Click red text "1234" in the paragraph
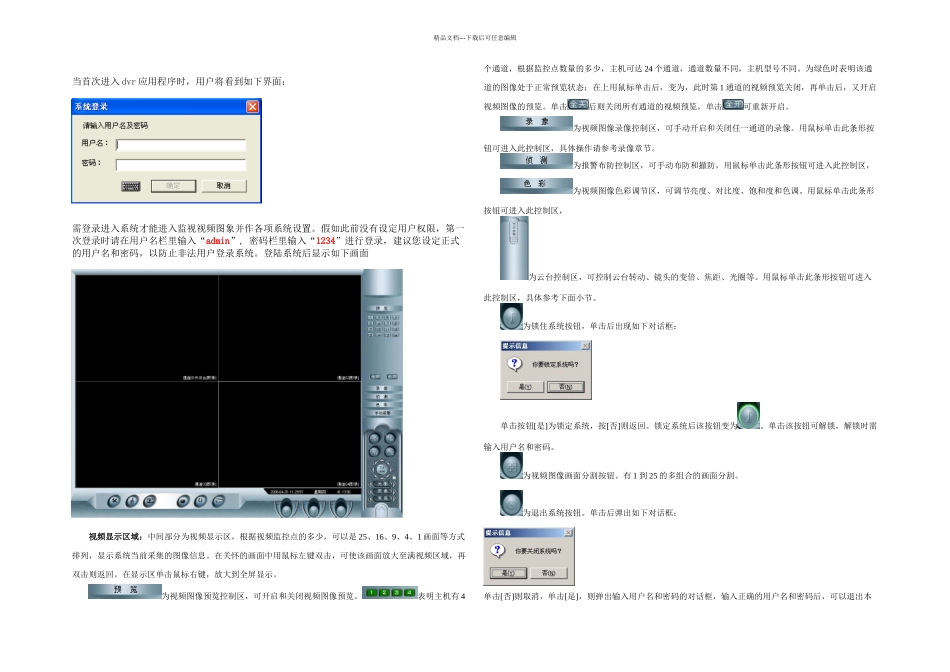The height and width of the screenshot is (672, 950). (x=325, y=241)
